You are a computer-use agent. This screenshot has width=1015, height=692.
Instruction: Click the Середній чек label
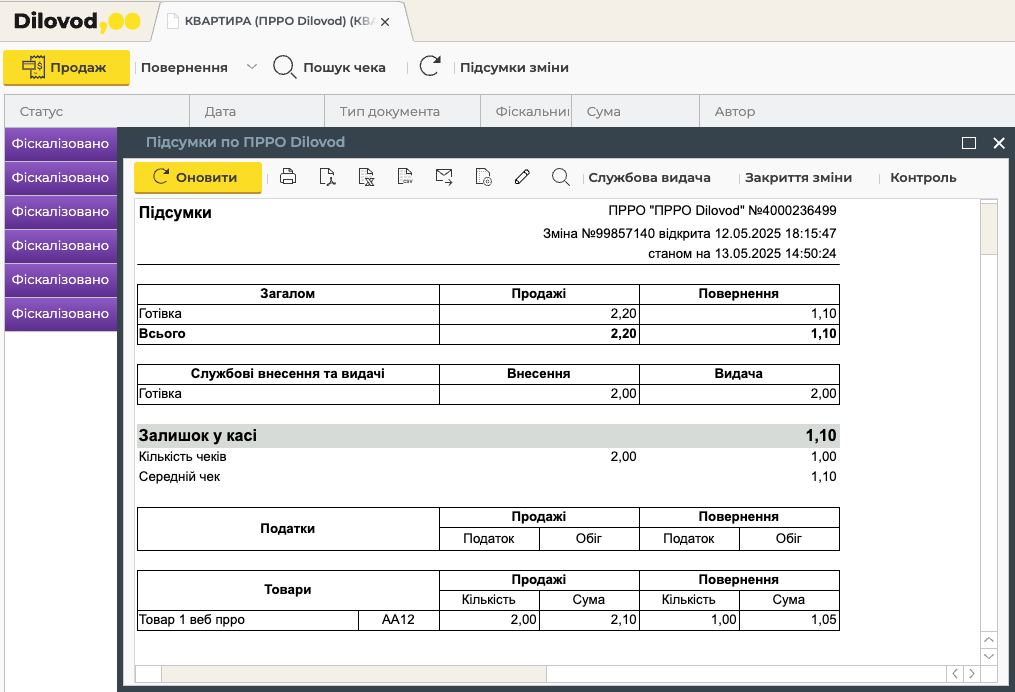point(179,476)
